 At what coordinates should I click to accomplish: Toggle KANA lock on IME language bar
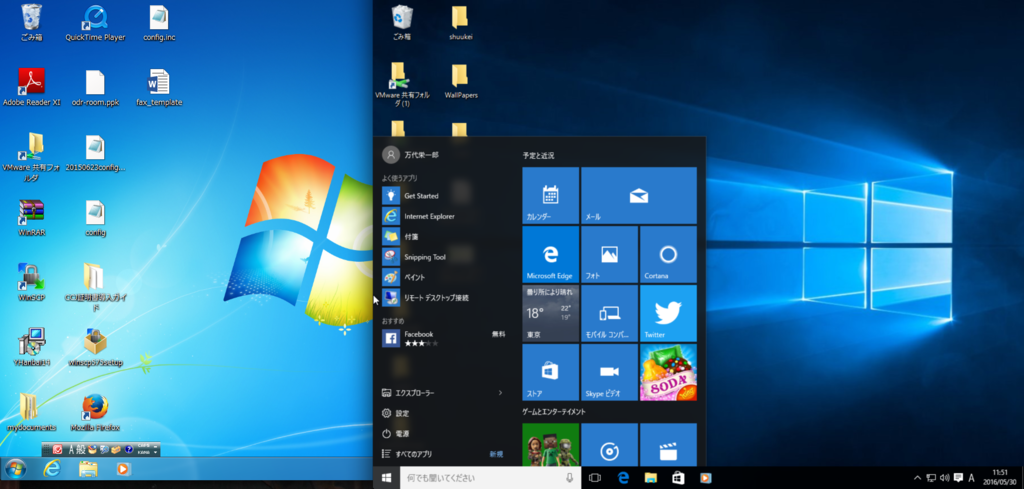[144, 452]
